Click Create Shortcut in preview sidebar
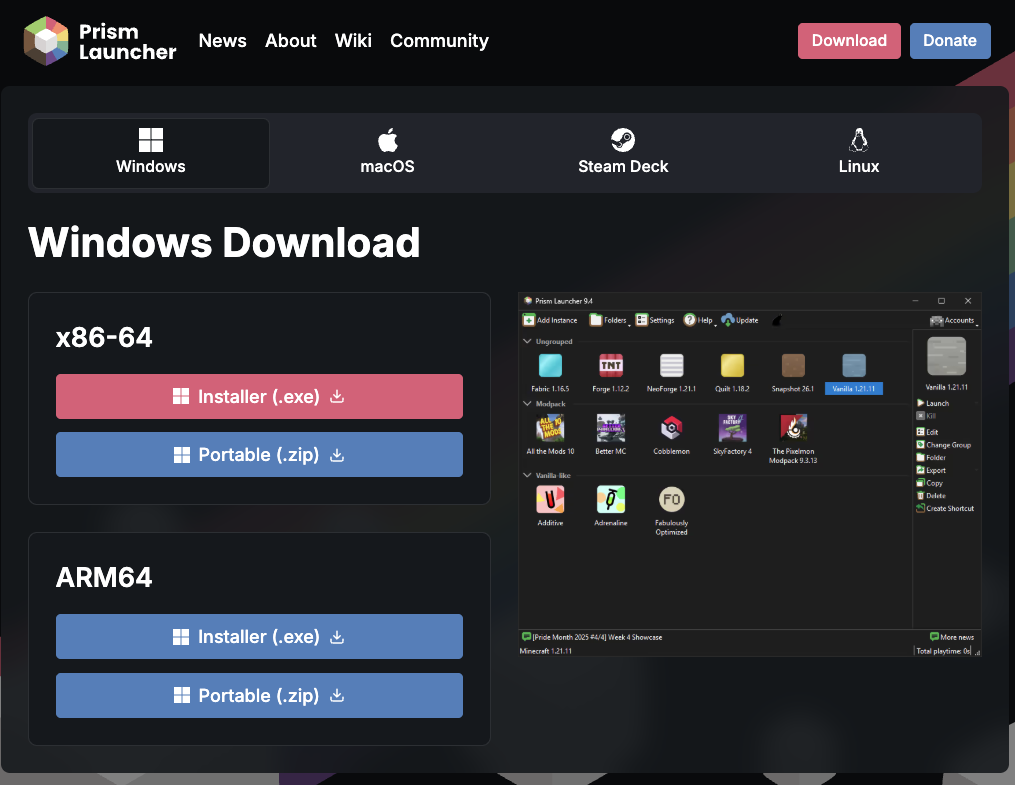 click(x=945, y=508)
